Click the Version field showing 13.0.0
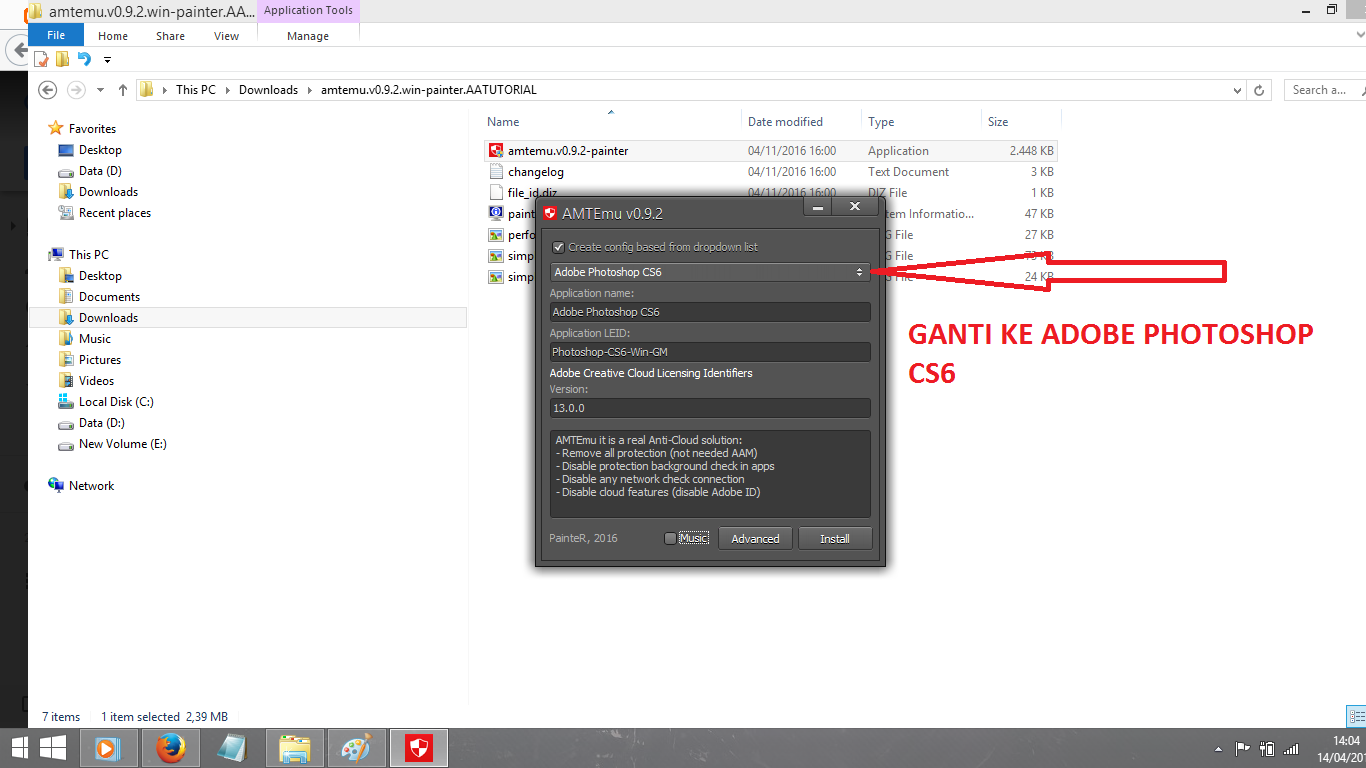The width and height of the screenshot is (1366, 768). pyautogui.click(x=710, y=408)
